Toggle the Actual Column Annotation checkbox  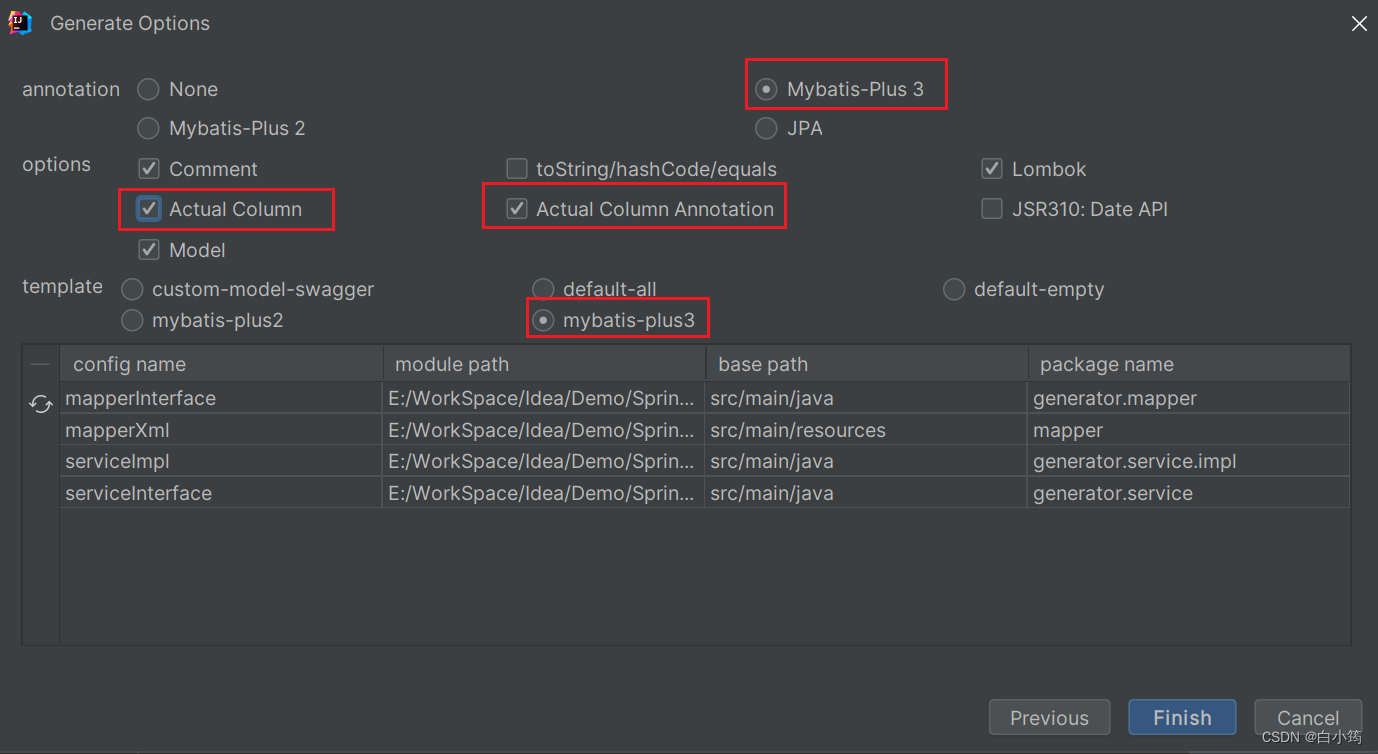[517, 209]
